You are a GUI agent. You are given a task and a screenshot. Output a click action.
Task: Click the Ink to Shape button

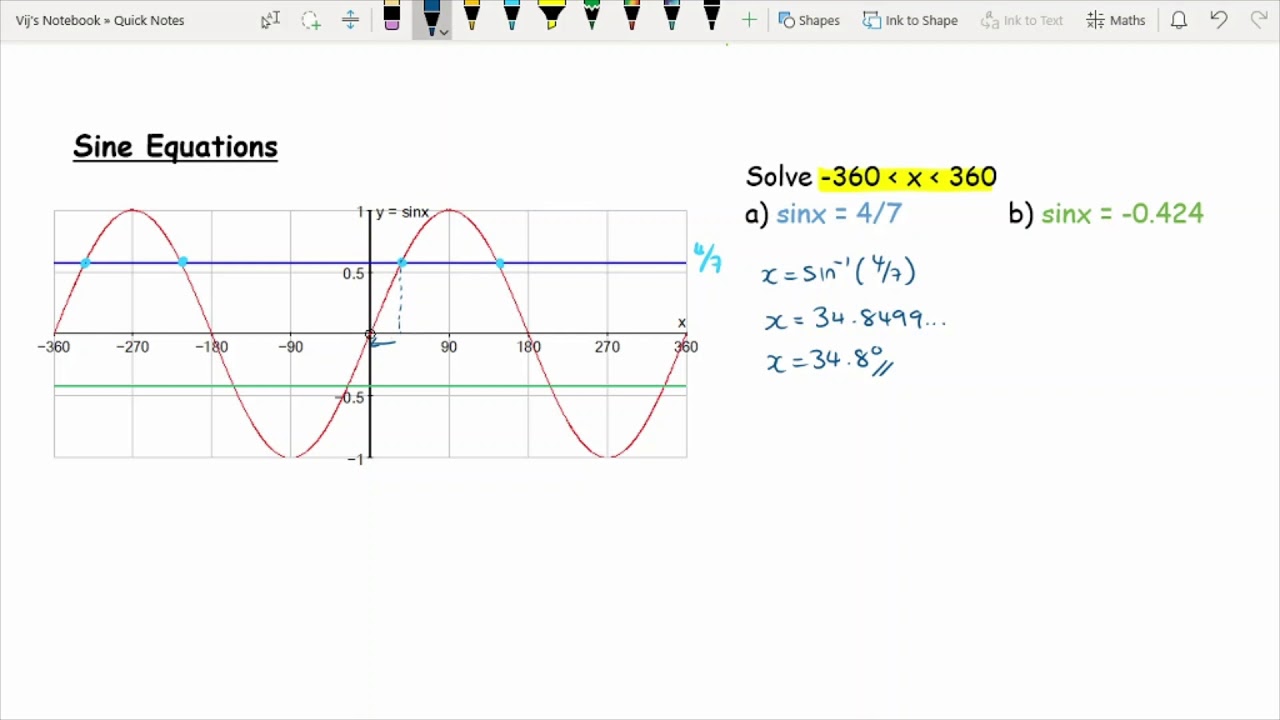click(910, 20)
